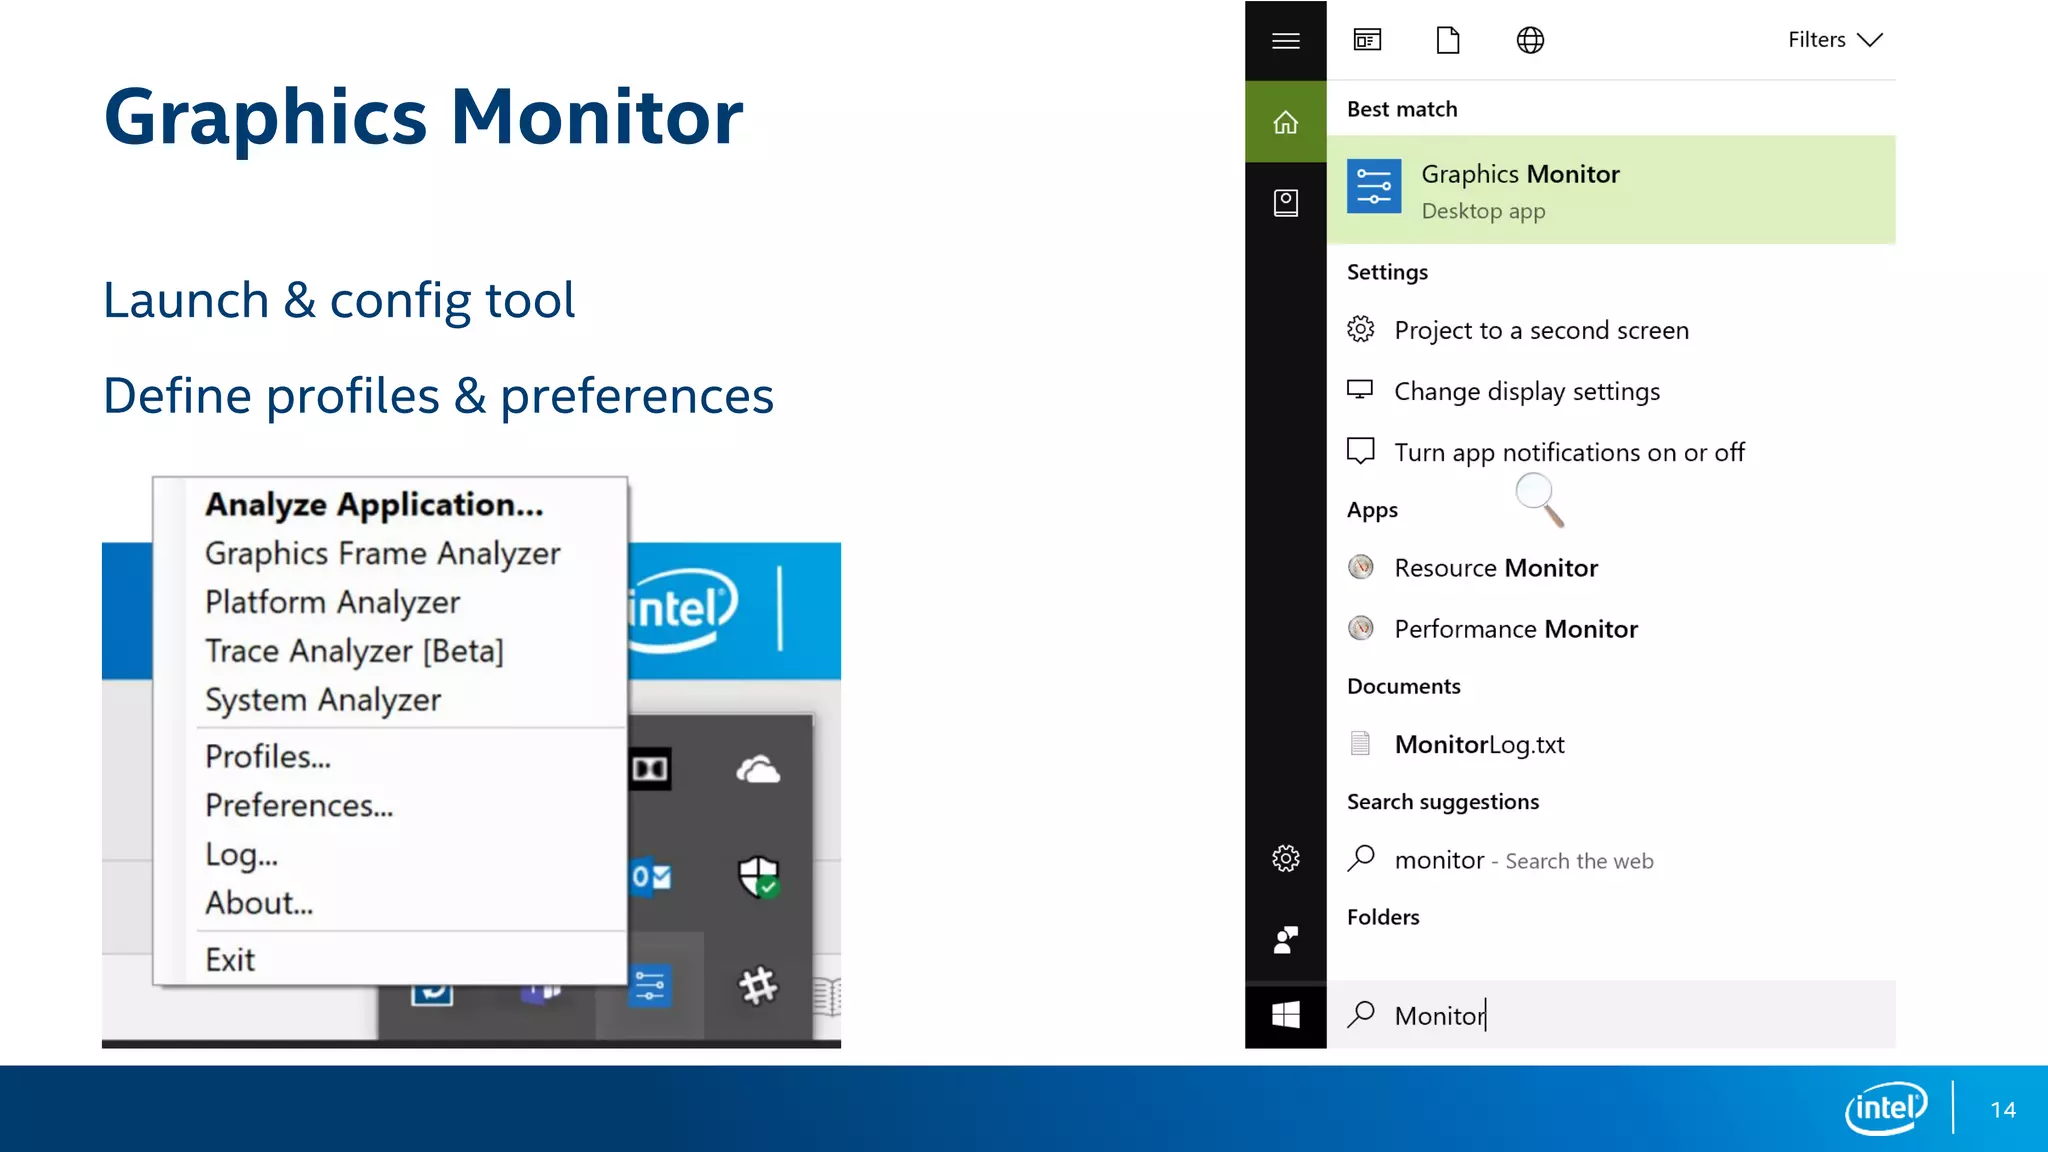Click the Monitor search input field
2048x1152 pixels.
click(1611, 1015)
